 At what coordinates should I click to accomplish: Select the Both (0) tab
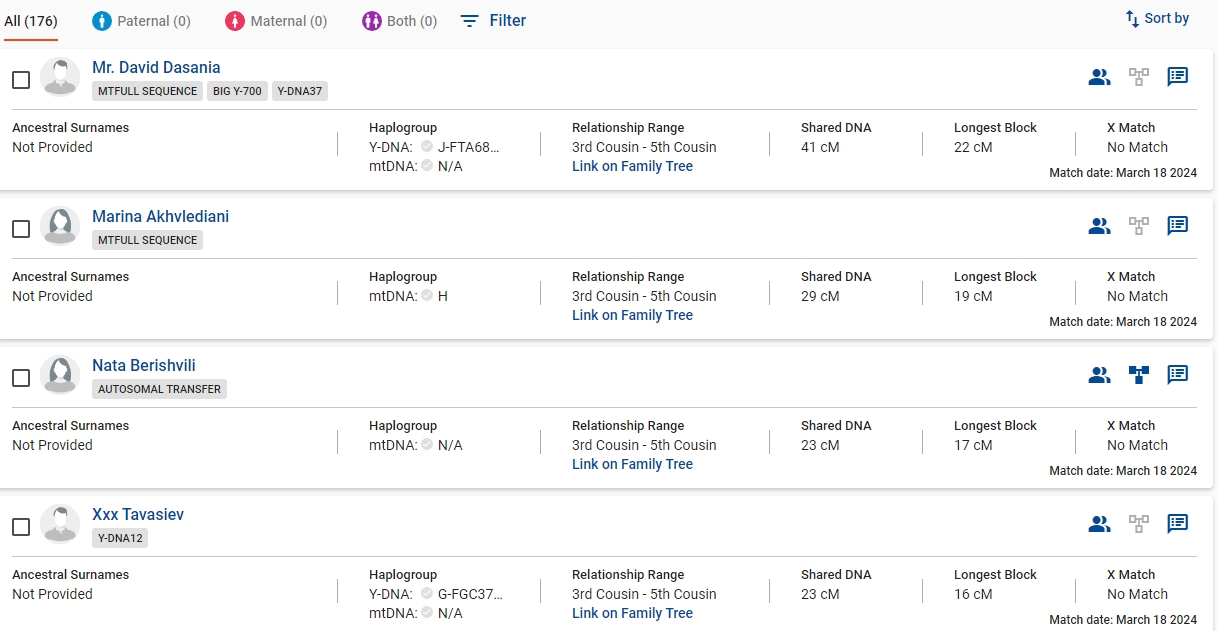[399, 21]
